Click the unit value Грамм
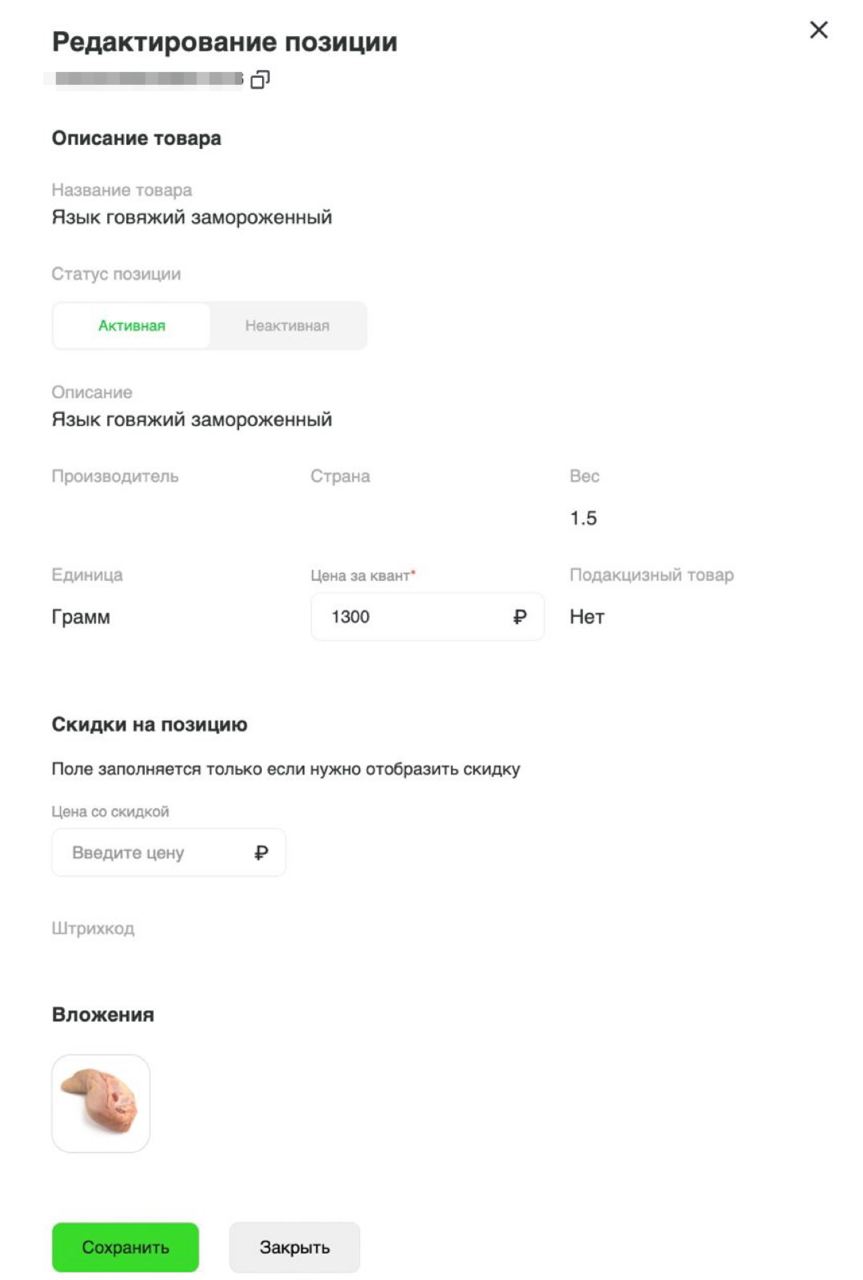This screenshot has width=863, height=1280. pyautogui.click(x=81, y=617)
